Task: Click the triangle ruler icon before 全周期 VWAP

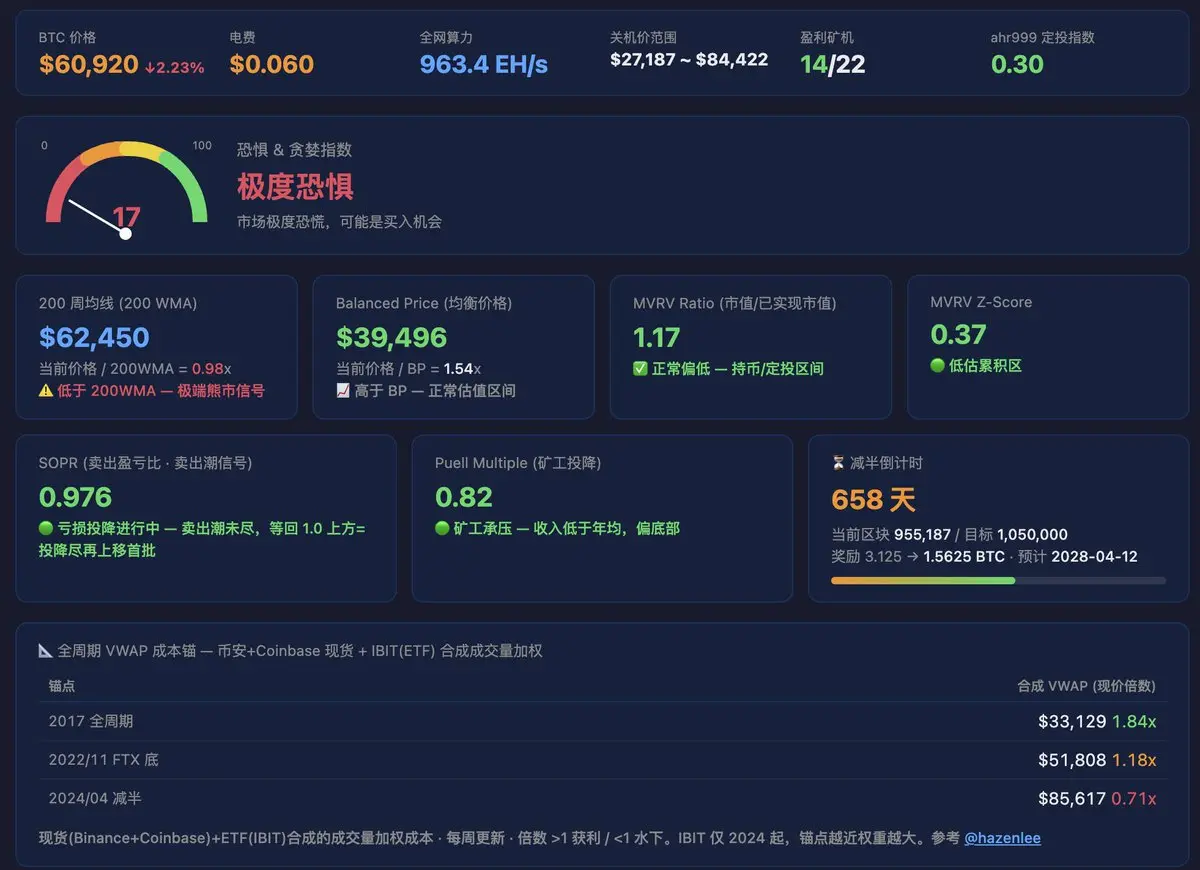Action: click(x=46, y=651)
